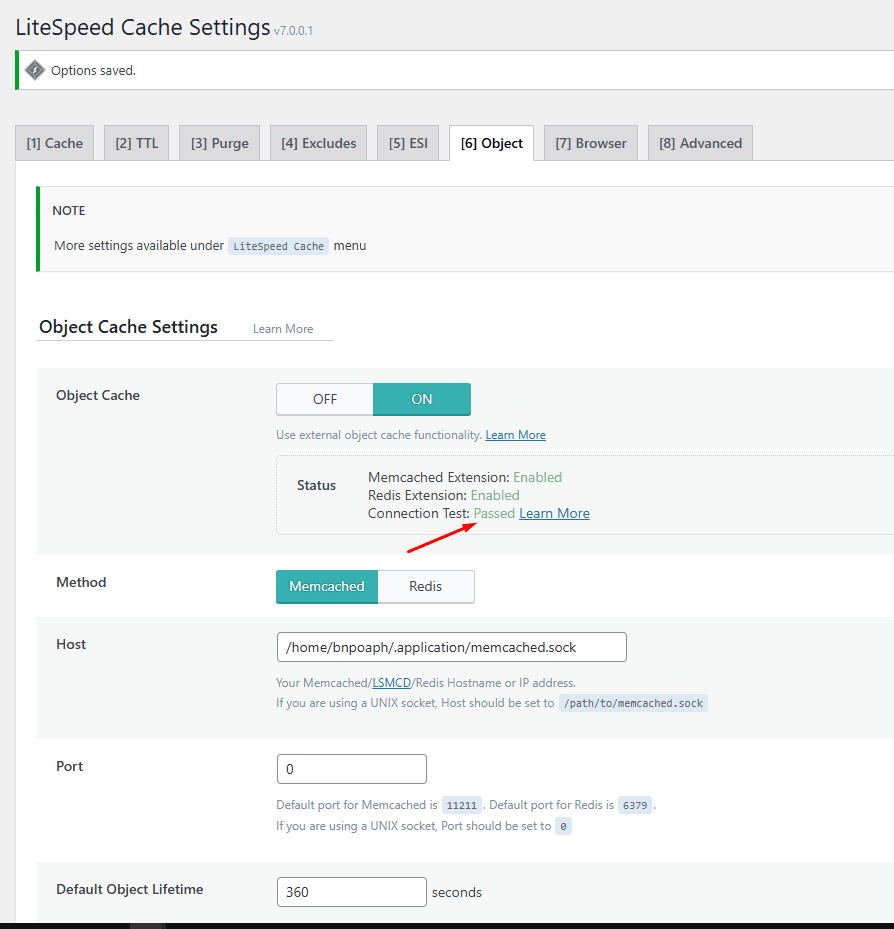This screenshot has height=929, width=894.
Task: Select Redis as the method
Action: click(426, 587)
